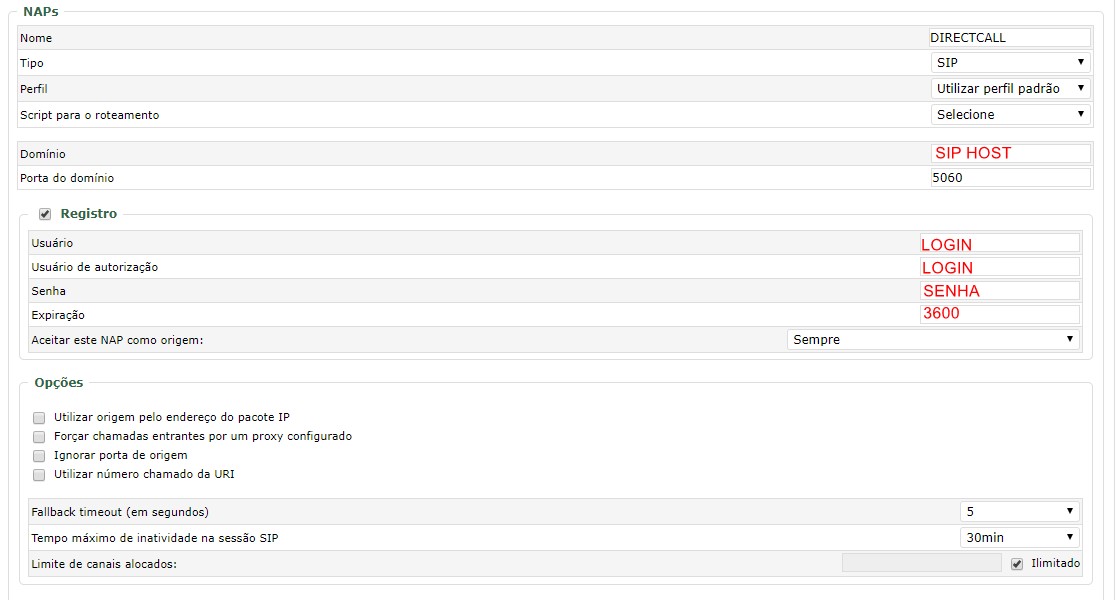Open Tempo máximo de inatividade dropdown
Viewport: 1117px width, 600px height.
[1019, 537]
